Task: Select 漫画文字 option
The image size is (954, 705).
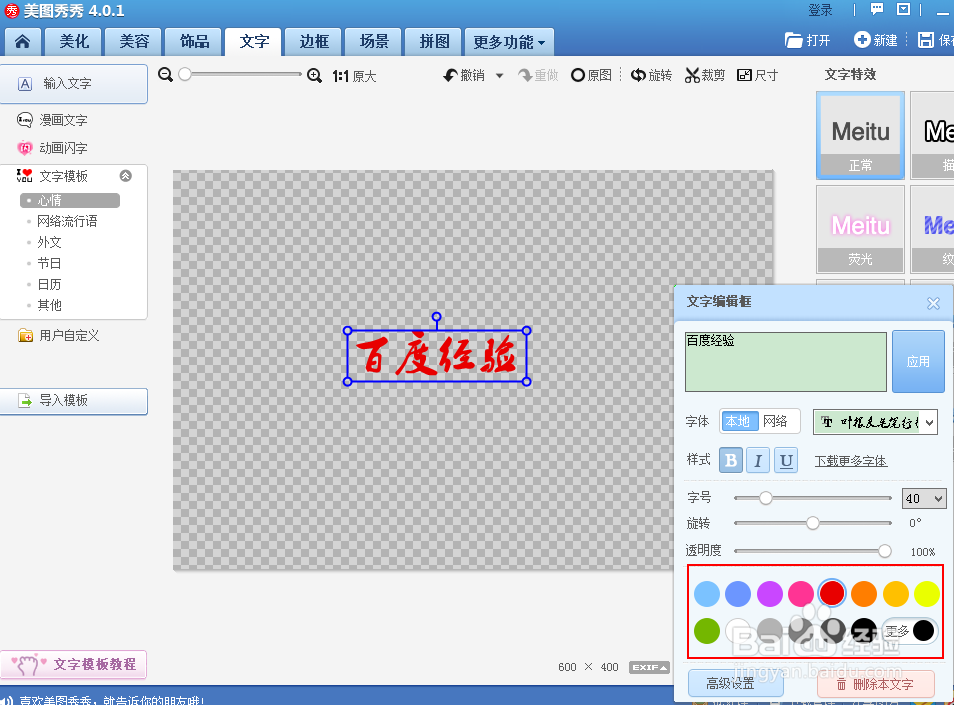Action: (52, 120)
